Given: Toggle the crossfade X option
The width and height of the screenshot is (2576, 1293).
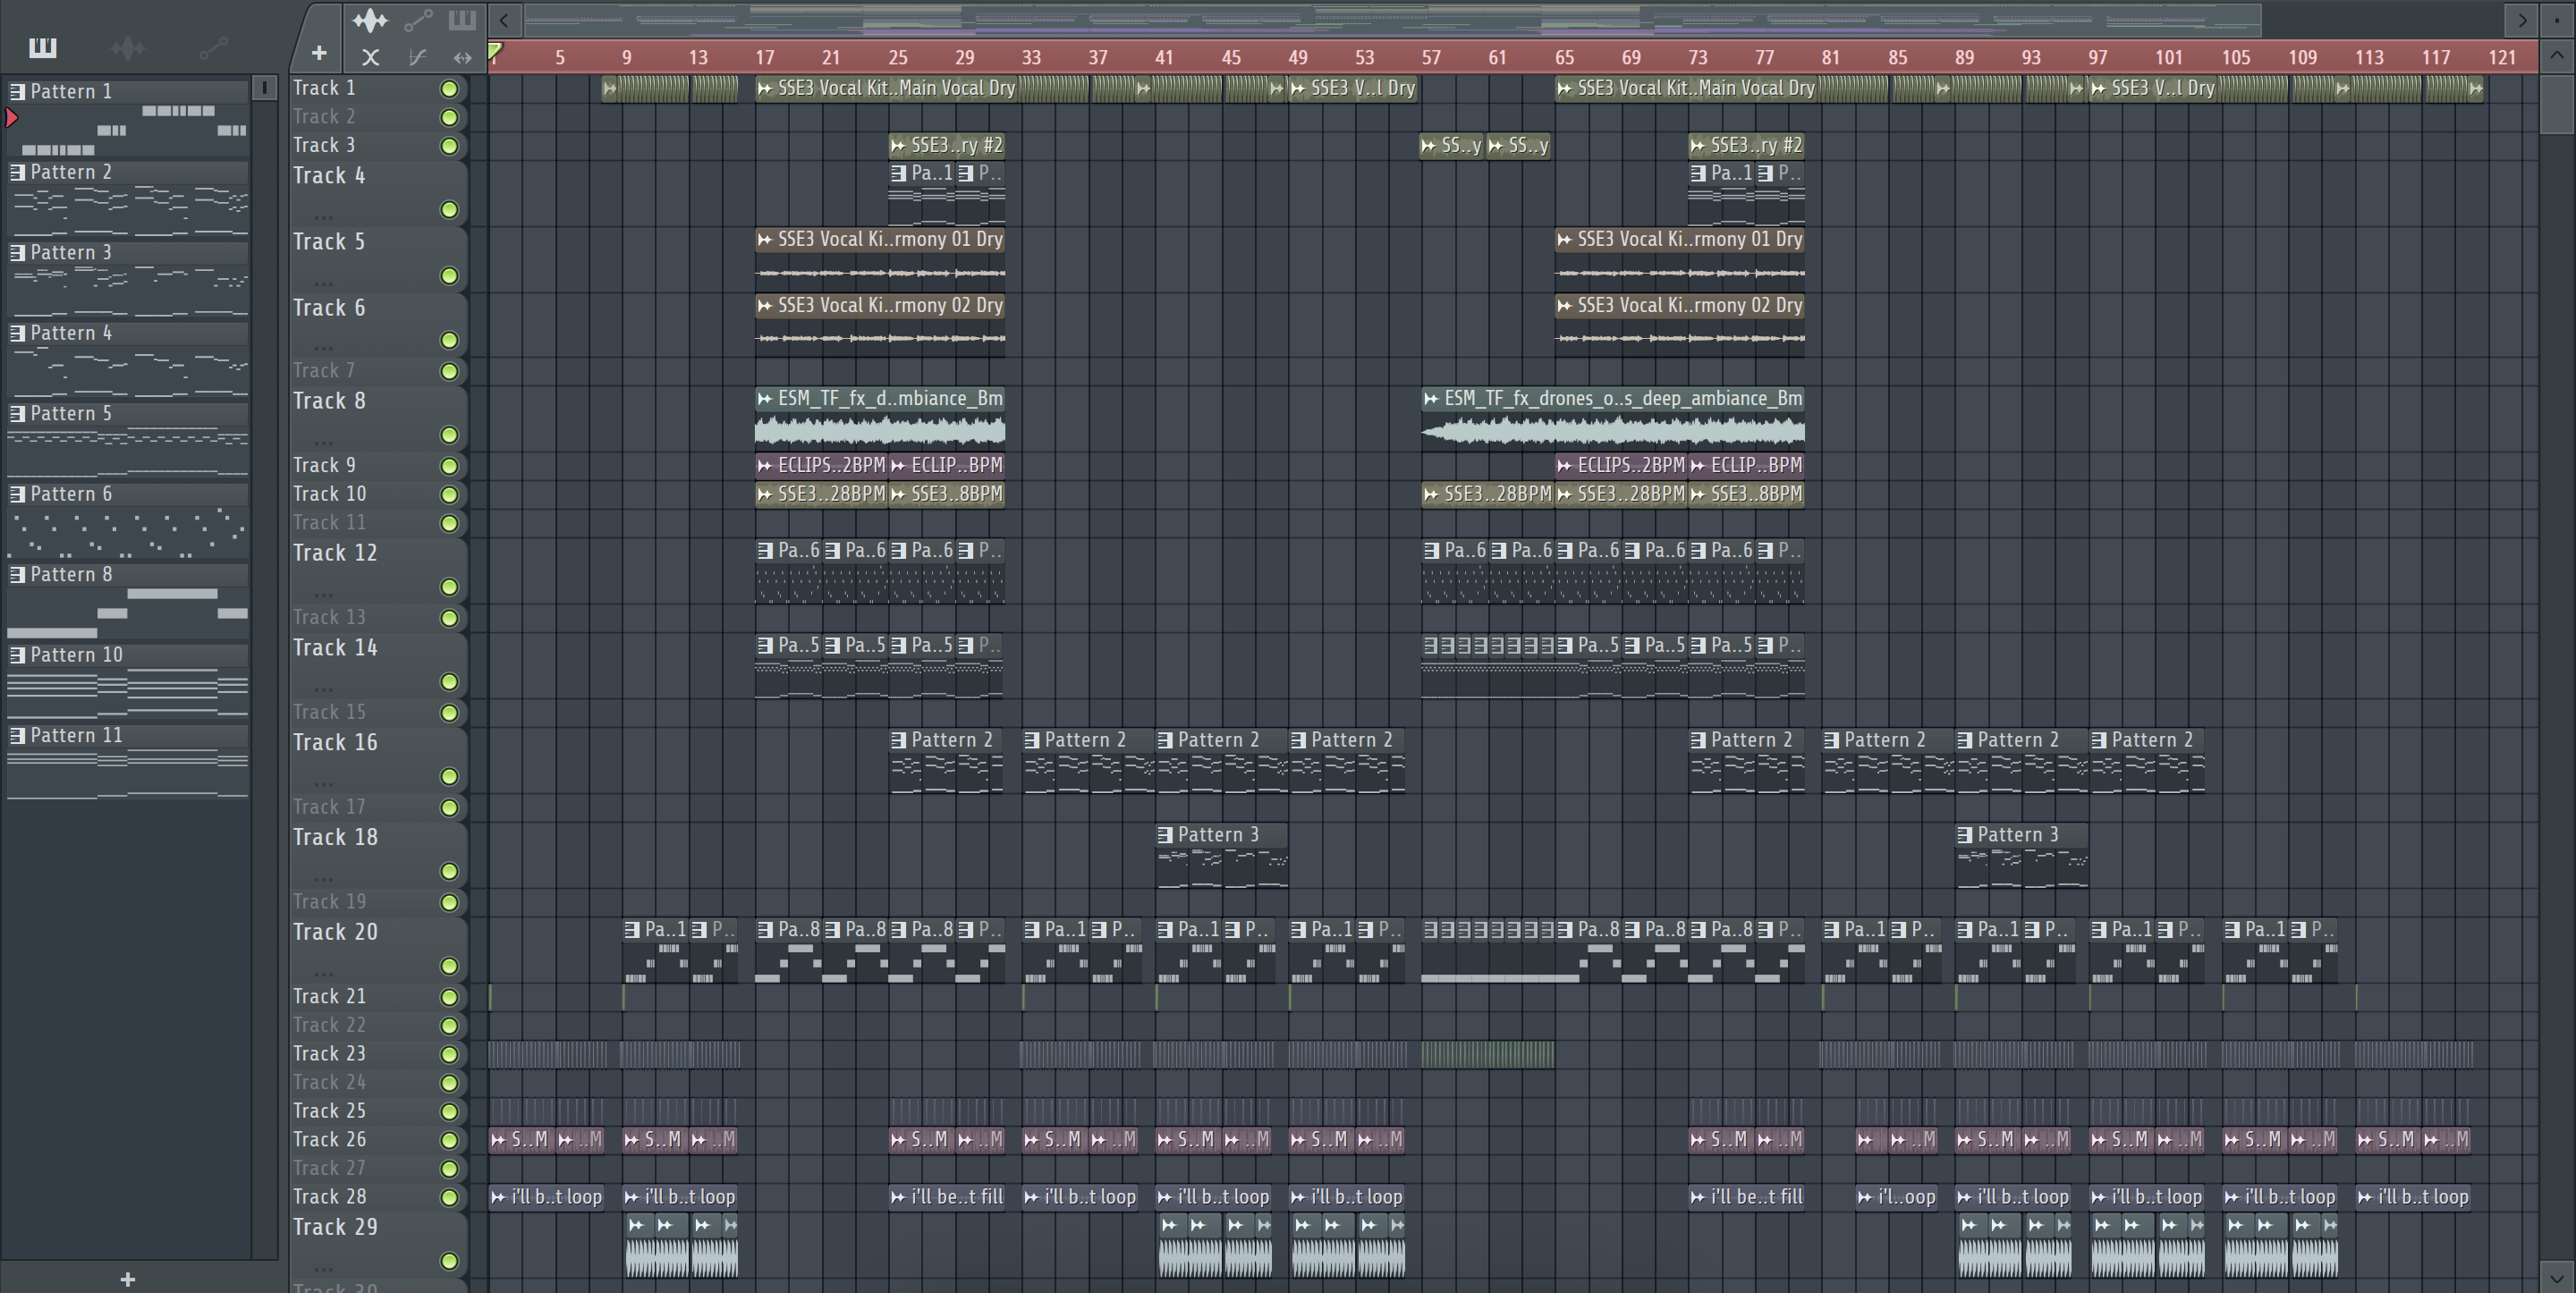Looking at the screenshot, I should click(370, 57).
